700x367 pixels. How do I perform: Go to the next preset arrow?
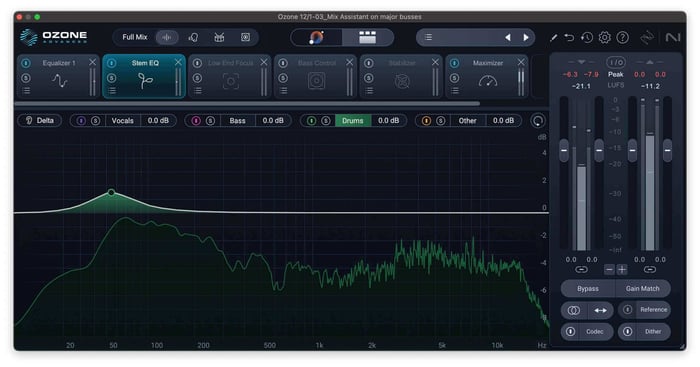click(526, 38)
